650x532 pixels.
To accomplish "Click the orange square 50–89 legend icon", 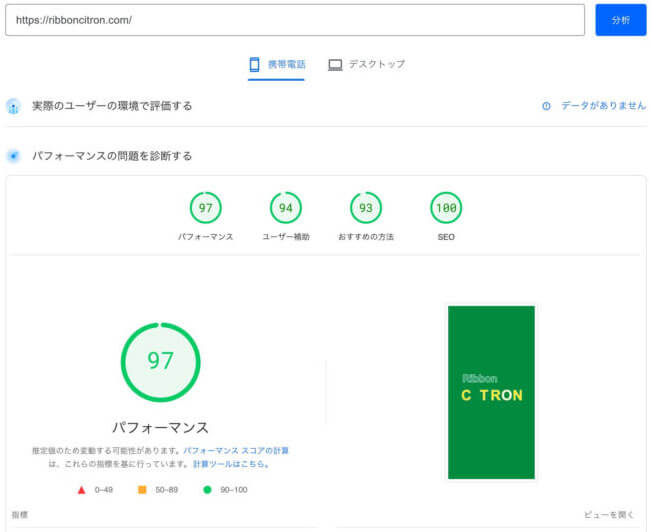I will [142, 490].
